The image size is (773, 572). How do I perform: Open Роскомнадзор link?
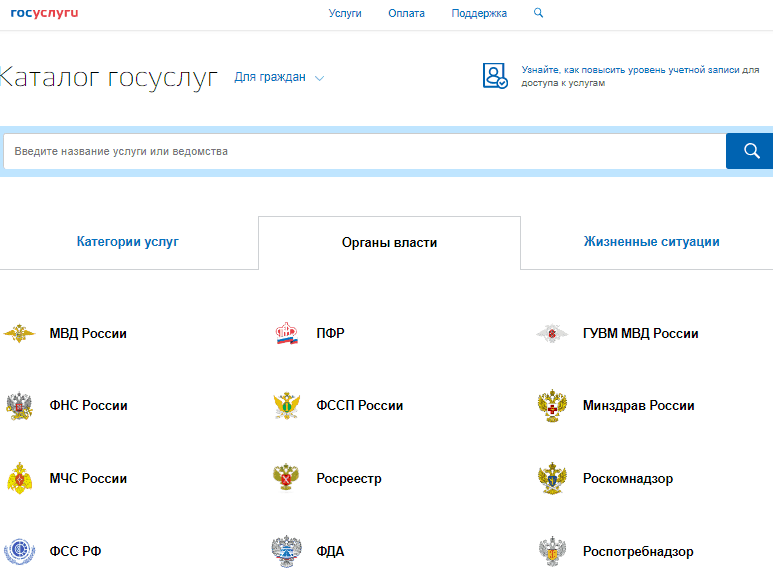[628, 479]
